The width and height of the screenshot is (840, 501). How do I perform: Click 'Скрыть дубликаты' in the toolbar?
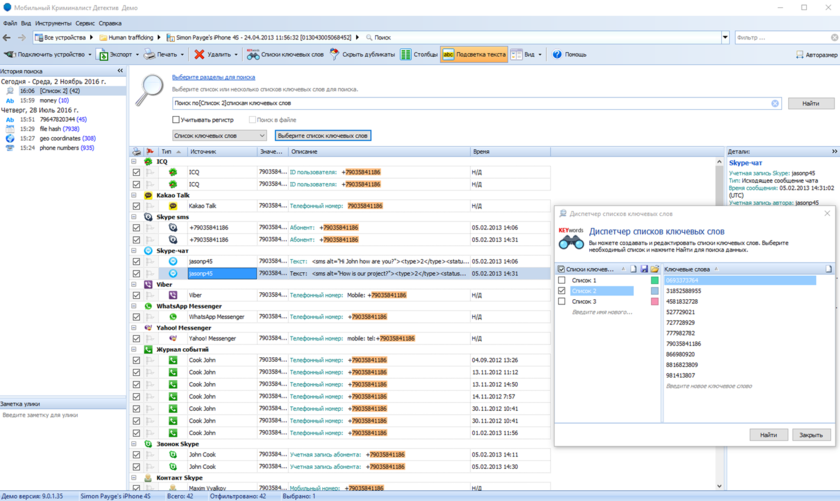[x=362, y=55]
